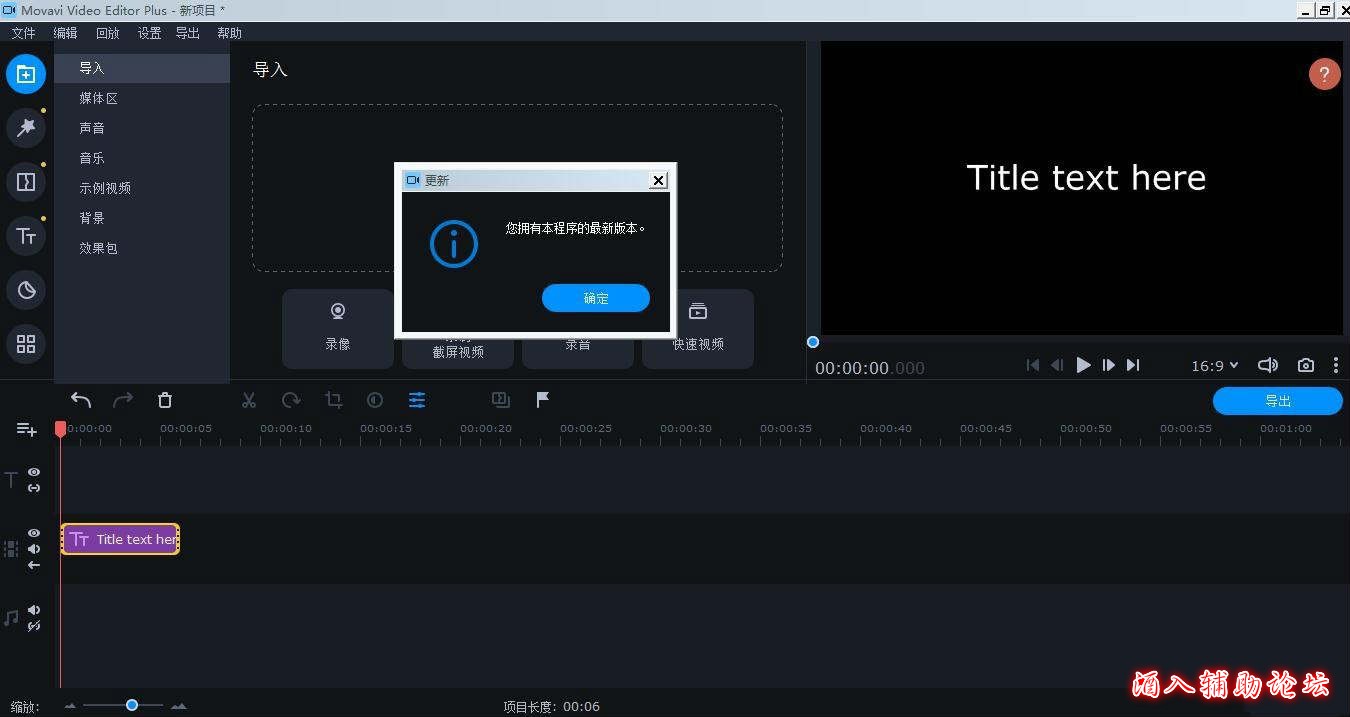This screenshot has height=717, width=1350.
Task: Toggle title track visibility eye icon
Action: click(34, 472)
